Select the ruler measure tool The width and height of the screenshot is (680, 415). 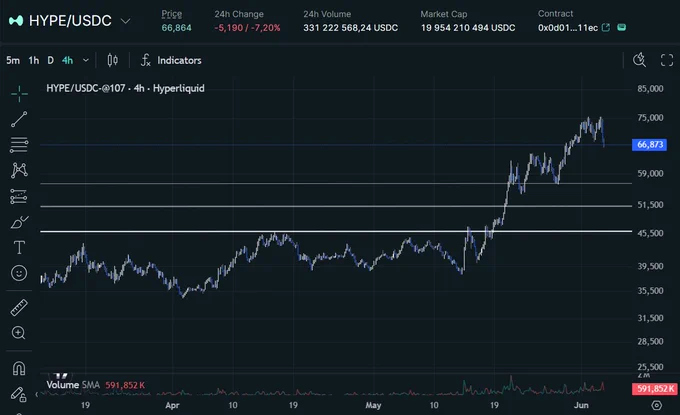[19, 307]
